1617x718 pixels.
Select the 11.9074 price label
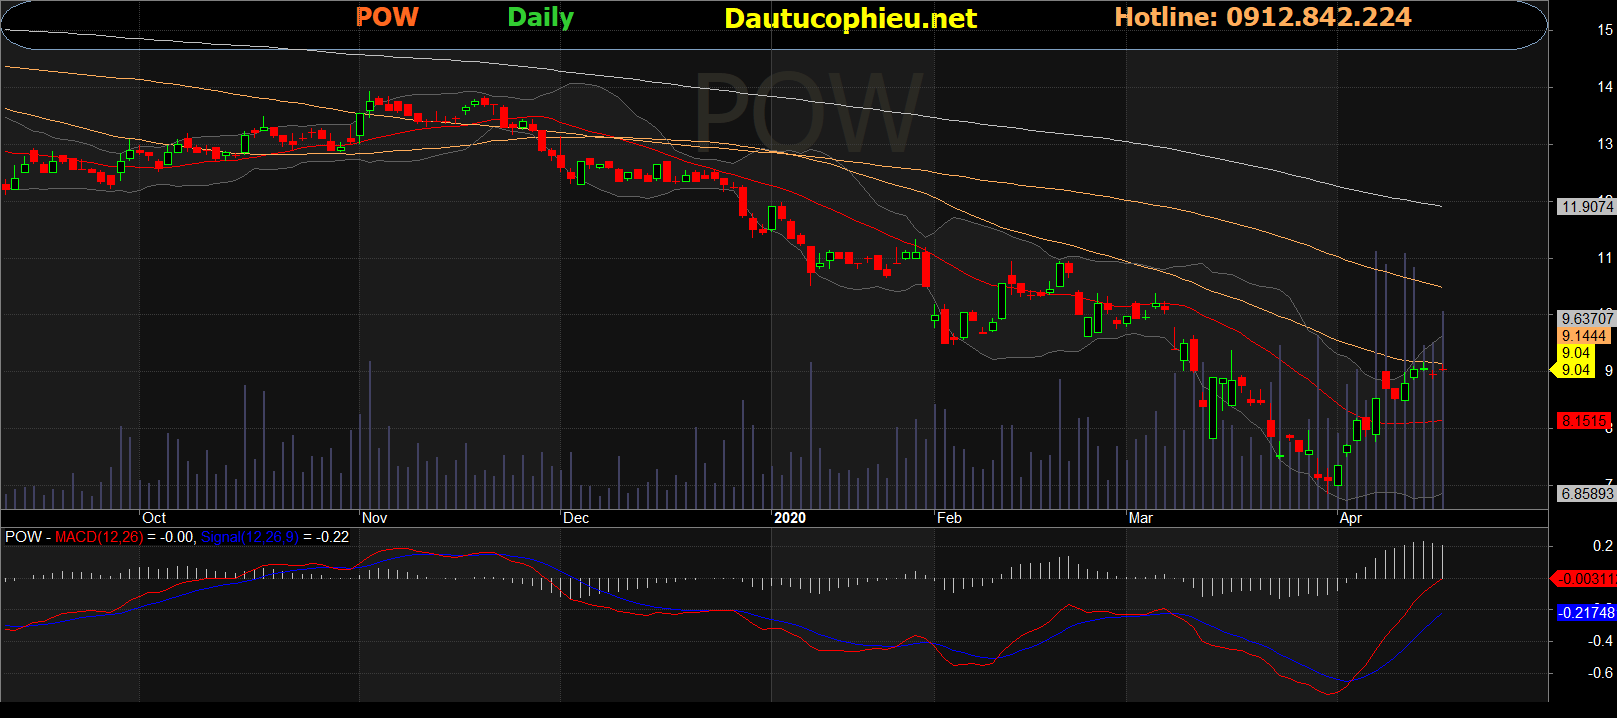(x=1587, y=206)
